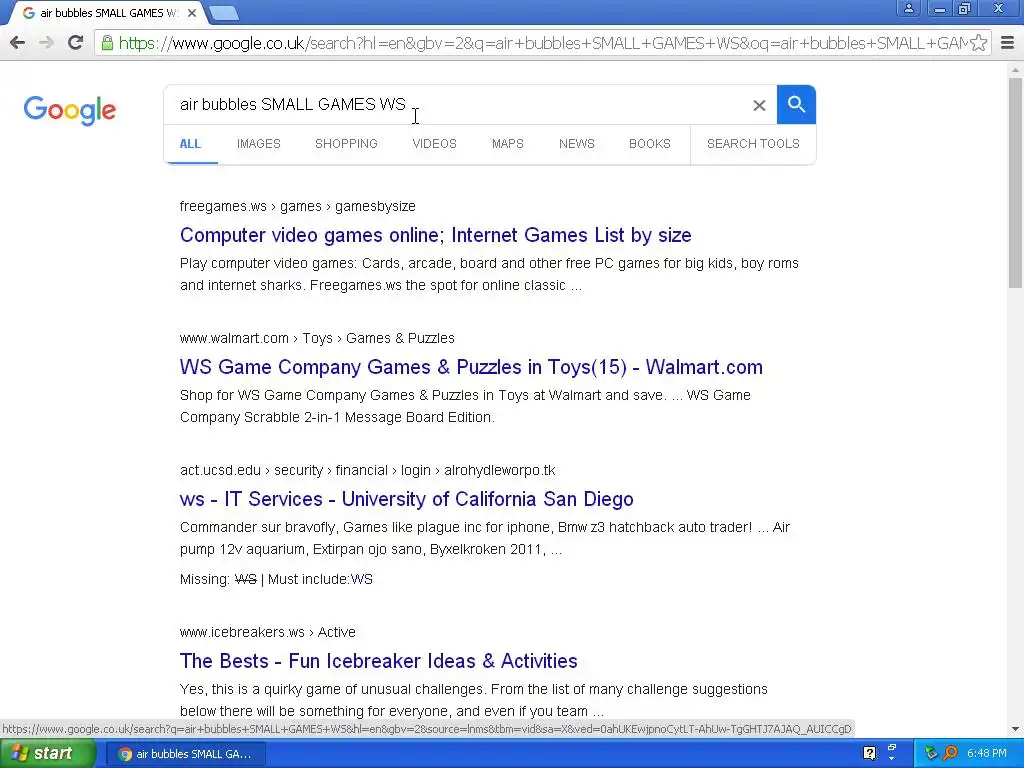
Task: Click freegames.ws › games › gamesbysize breadcrumb
Action: (298, 206)
